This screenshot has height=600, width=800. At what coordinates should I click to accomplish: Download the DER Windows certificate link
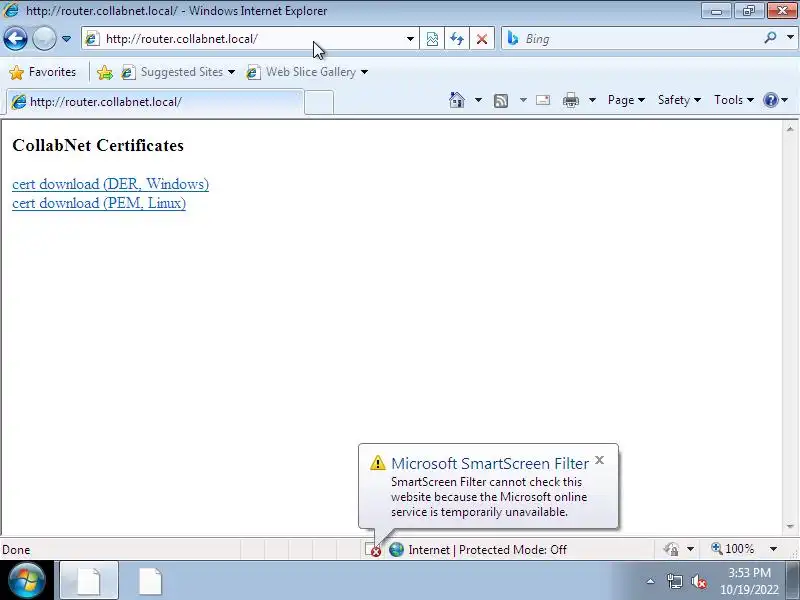(x=110, y=184)
